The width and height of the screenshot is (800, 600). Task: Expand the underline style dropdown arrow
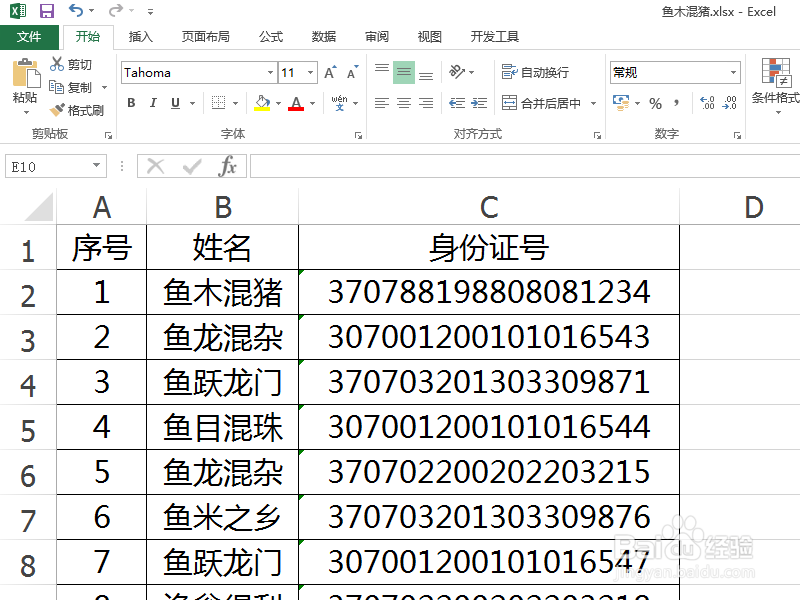click(192, 104)
